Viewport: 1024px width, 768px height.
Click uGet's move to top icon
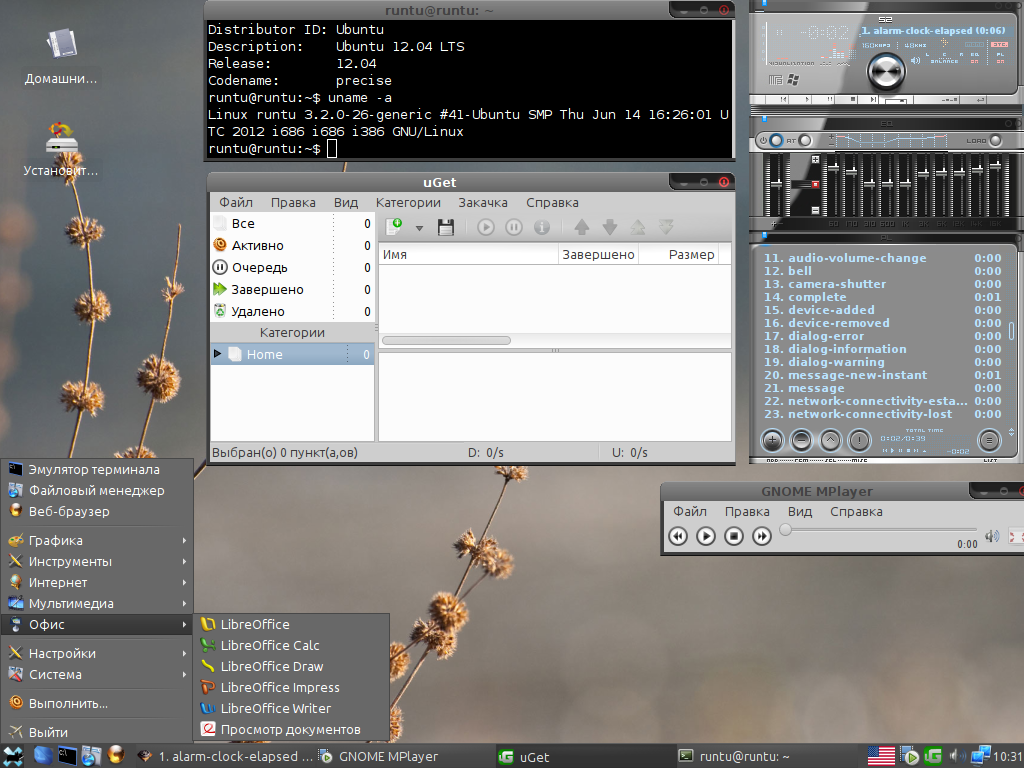coord(638,227)
